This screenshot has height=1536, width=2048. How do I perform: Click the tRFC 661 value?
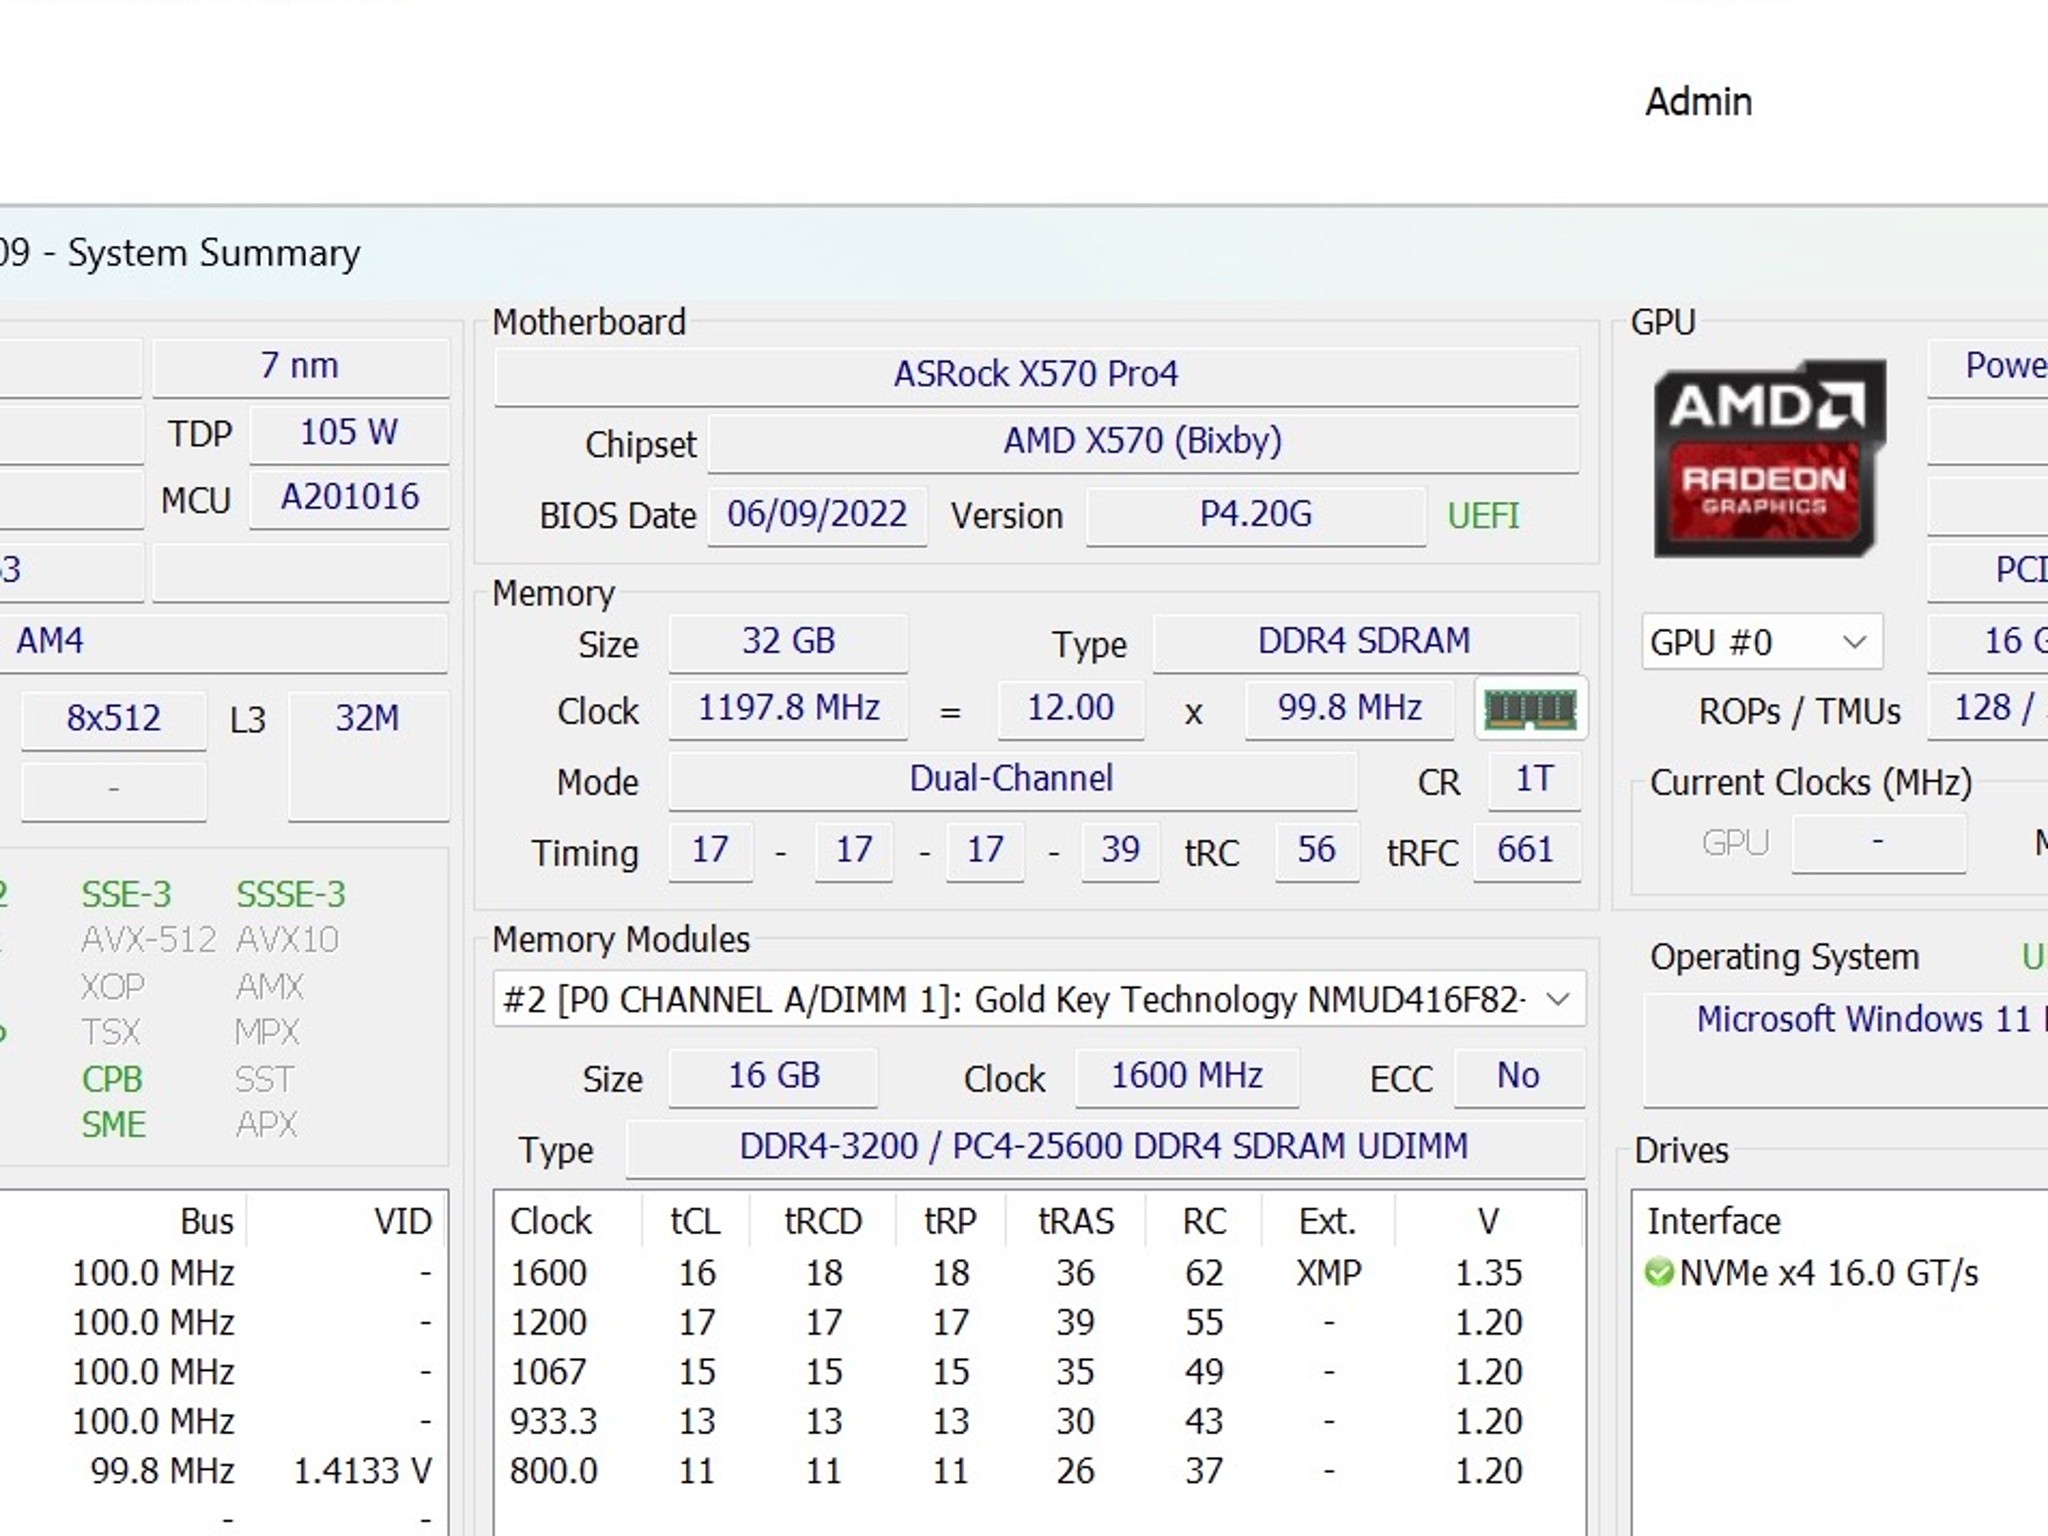(1526, 851)
